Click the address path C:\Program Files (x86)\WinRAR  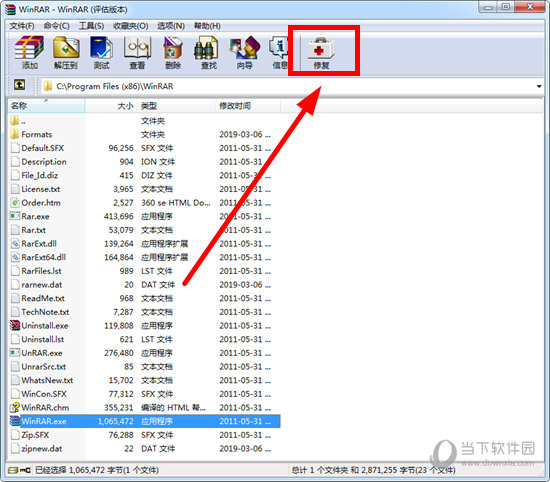coord(115,86)
